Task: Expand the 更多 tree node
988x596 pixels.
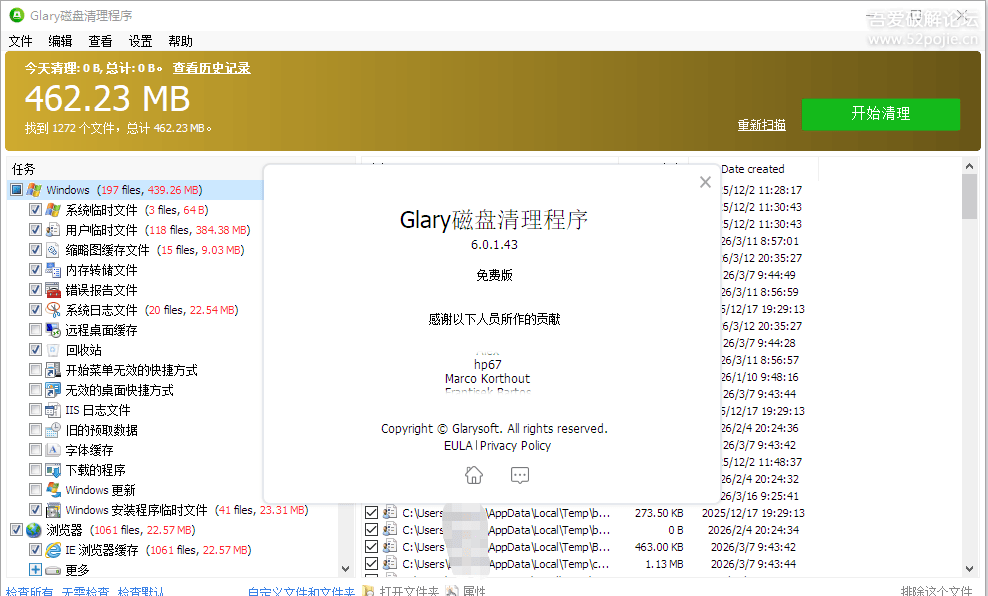Action: tap(36, 570)
